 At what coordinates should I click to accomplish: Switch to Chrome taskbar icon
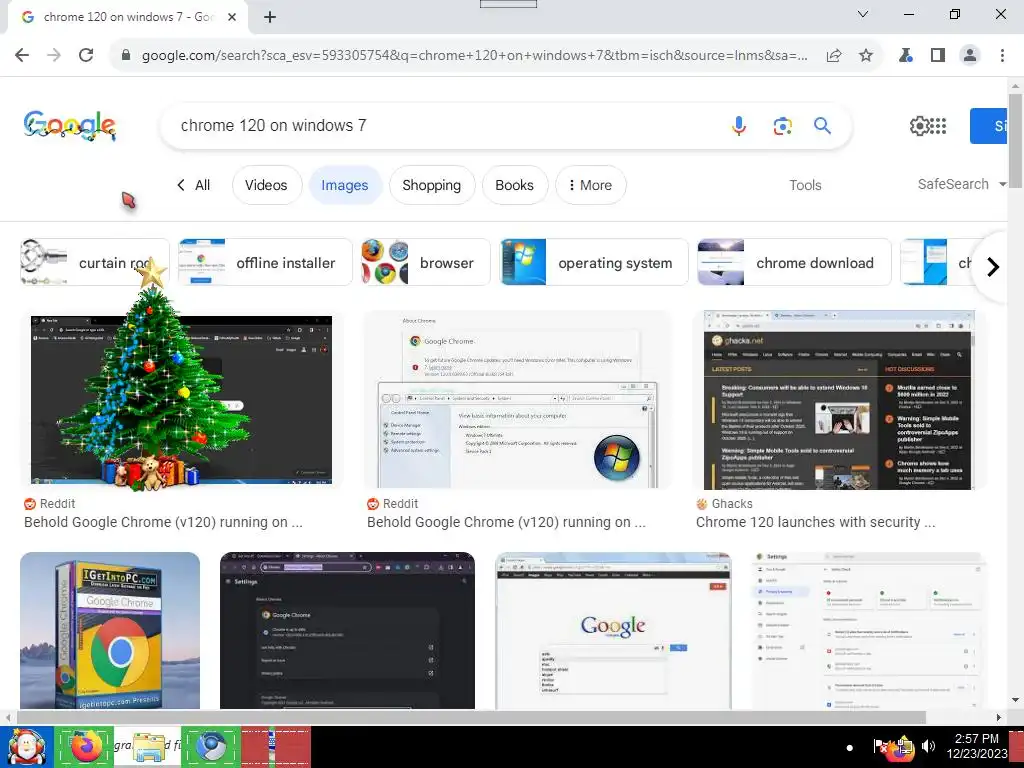pos(210,747)
